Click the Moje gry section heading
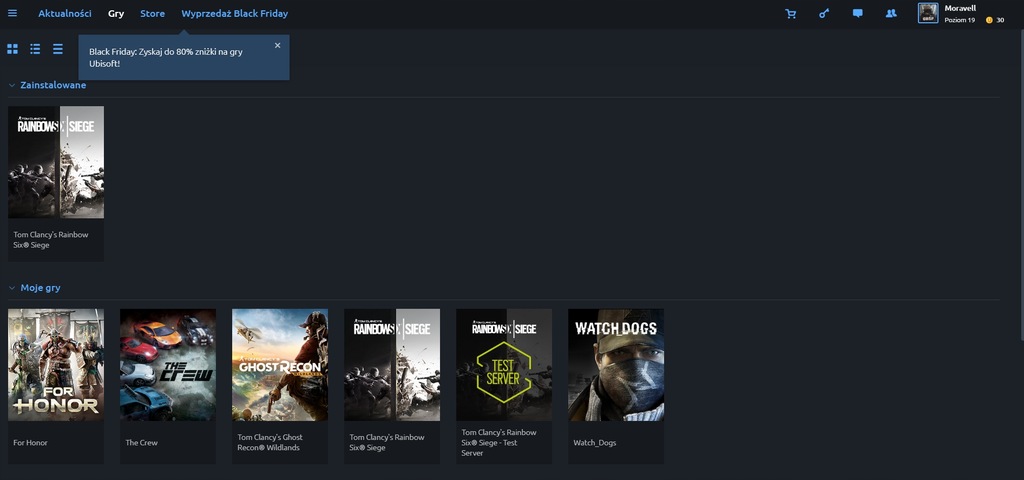 (x=40, y=288)
